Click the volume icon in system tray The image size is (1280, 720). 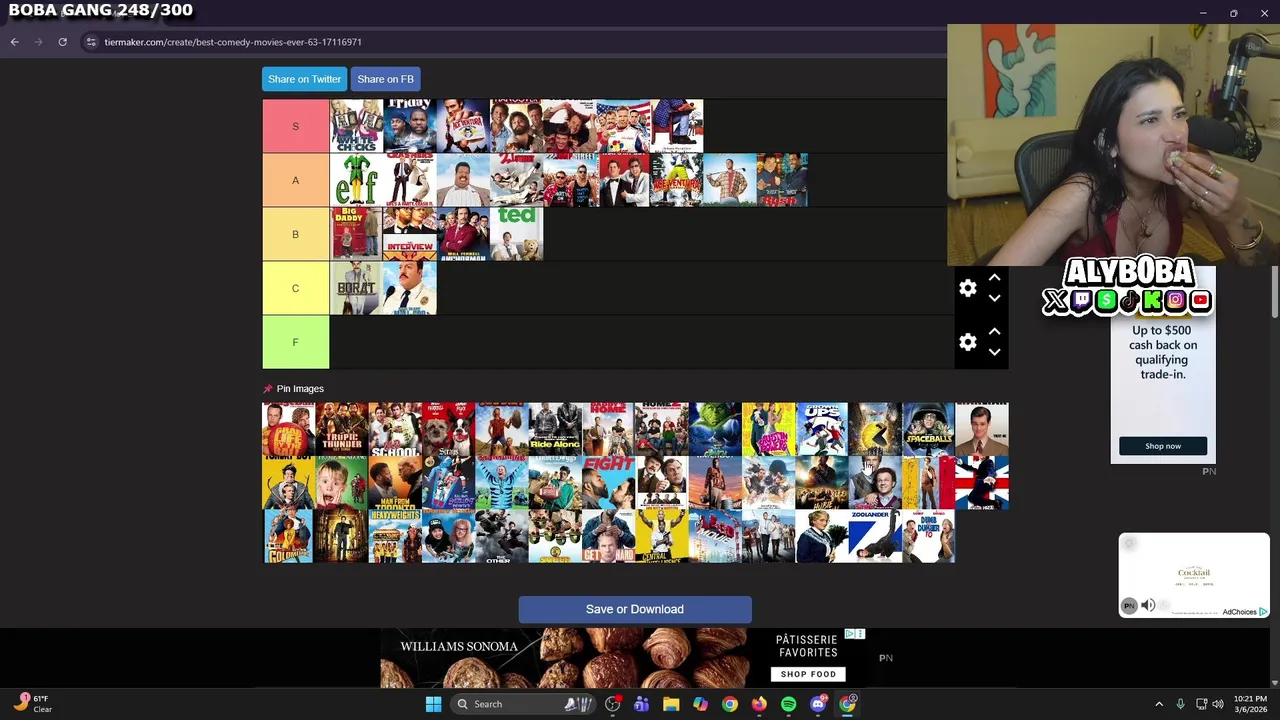1218,704
